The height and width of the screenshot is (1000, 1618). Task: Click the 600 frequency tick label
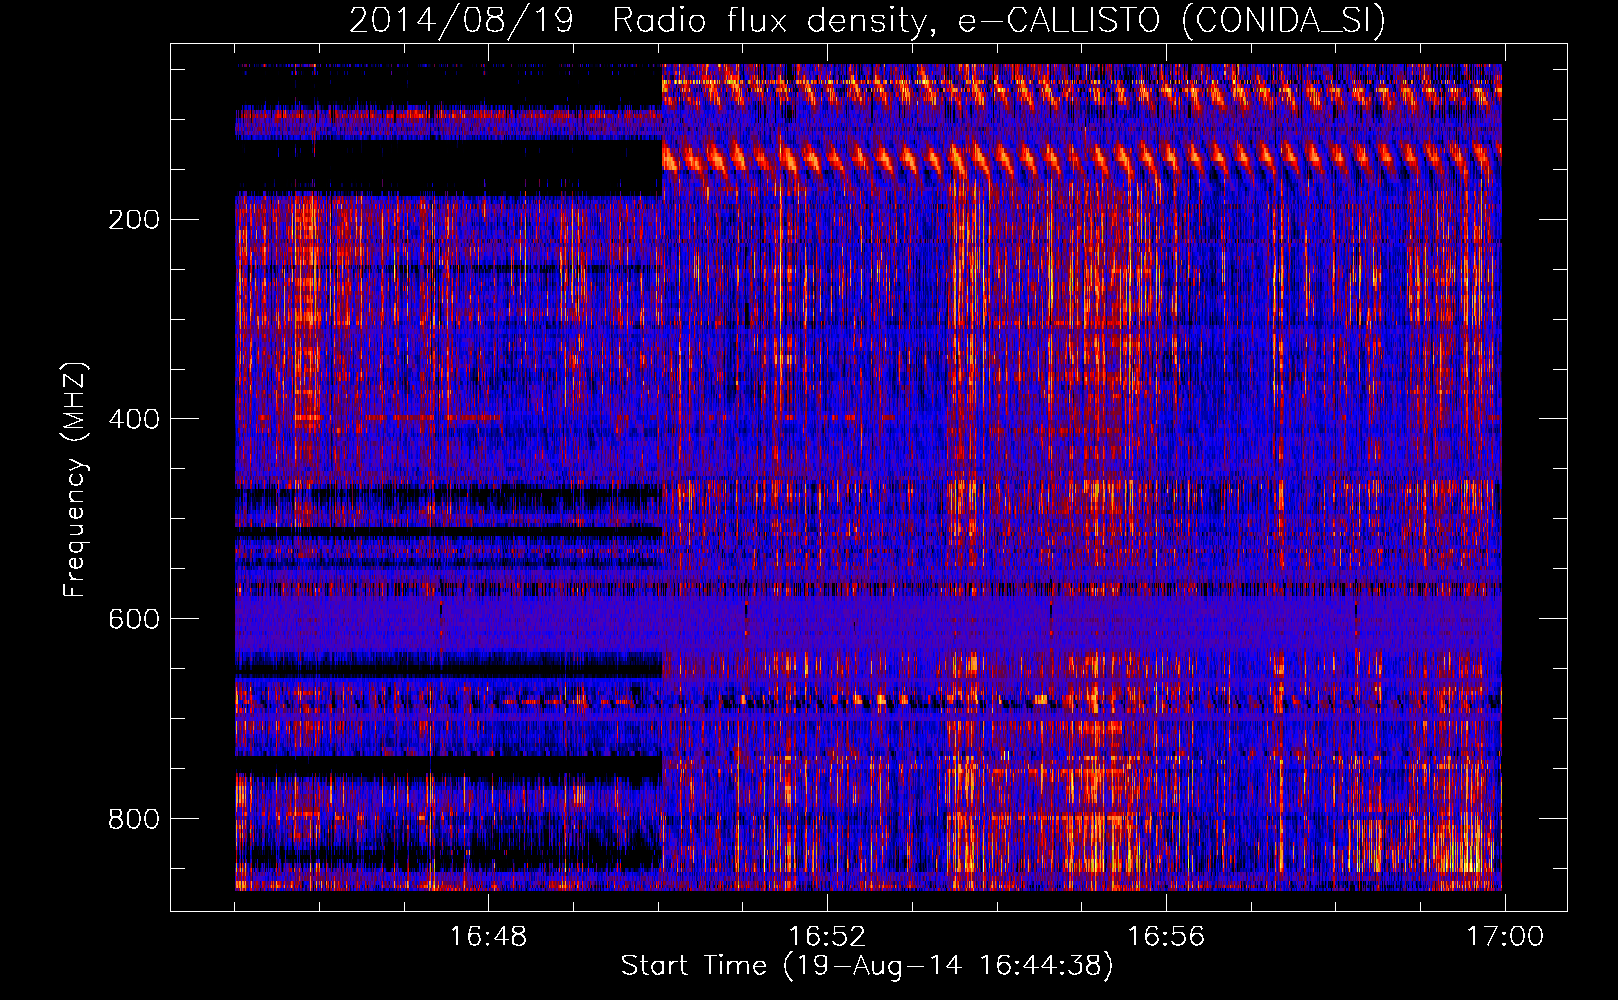pos(133,619)
